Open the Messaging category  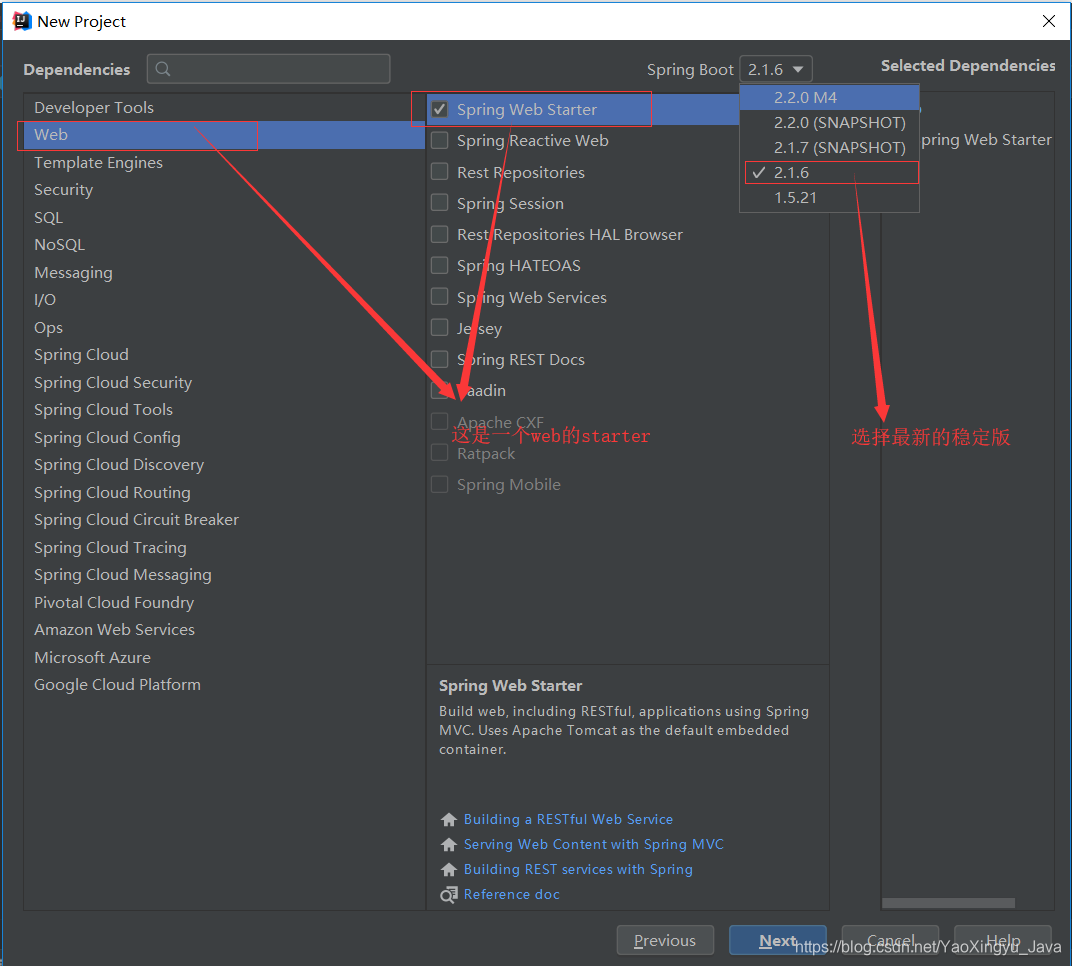click(x=224, y=272)
